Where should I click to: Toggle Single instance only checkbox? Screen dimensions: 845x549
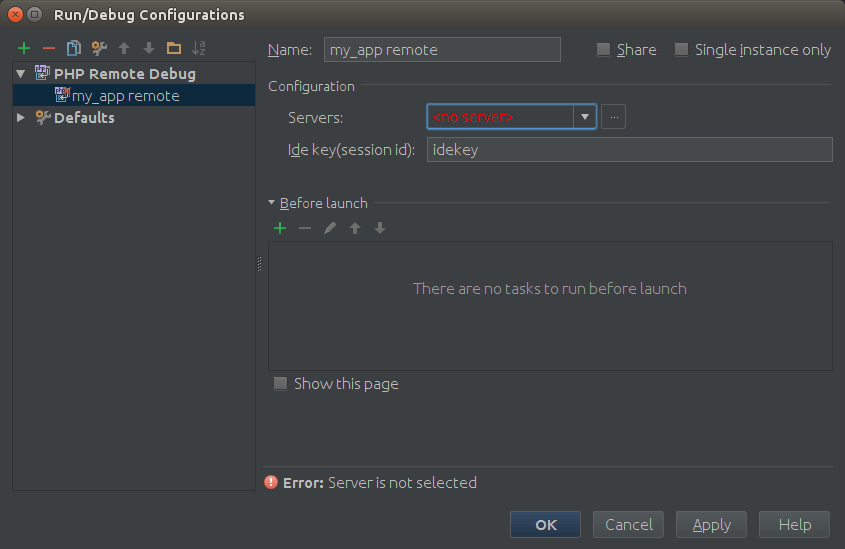[681, 50]
